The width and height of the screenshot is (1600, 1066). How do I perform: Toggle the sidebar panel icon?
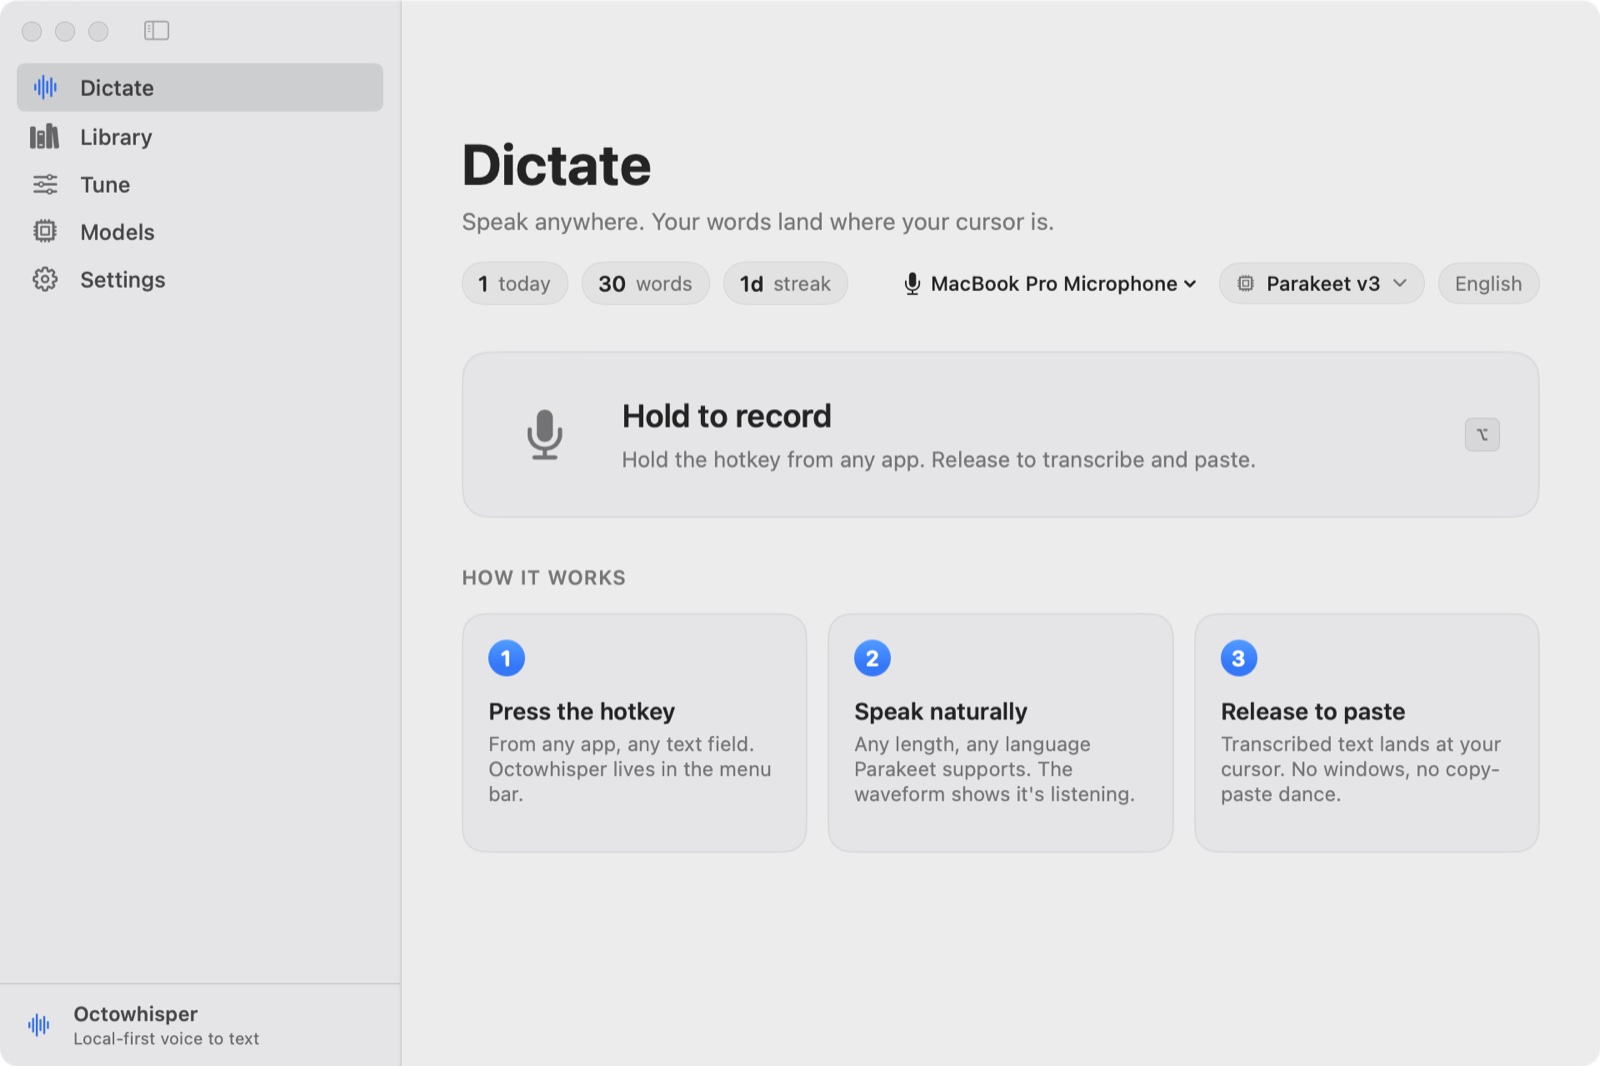pyautogui.click(x=157, y=31)
